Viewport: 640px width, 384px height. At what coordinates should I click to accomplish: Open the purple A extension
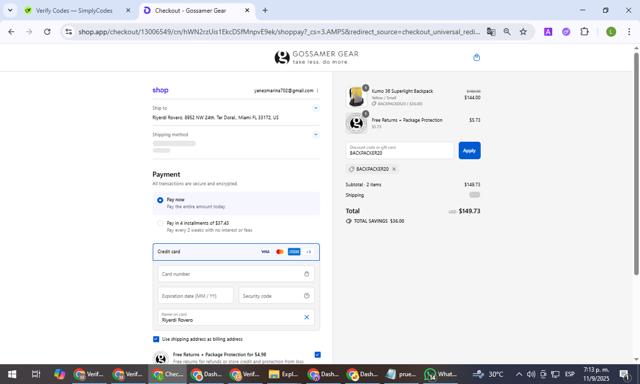548,31
